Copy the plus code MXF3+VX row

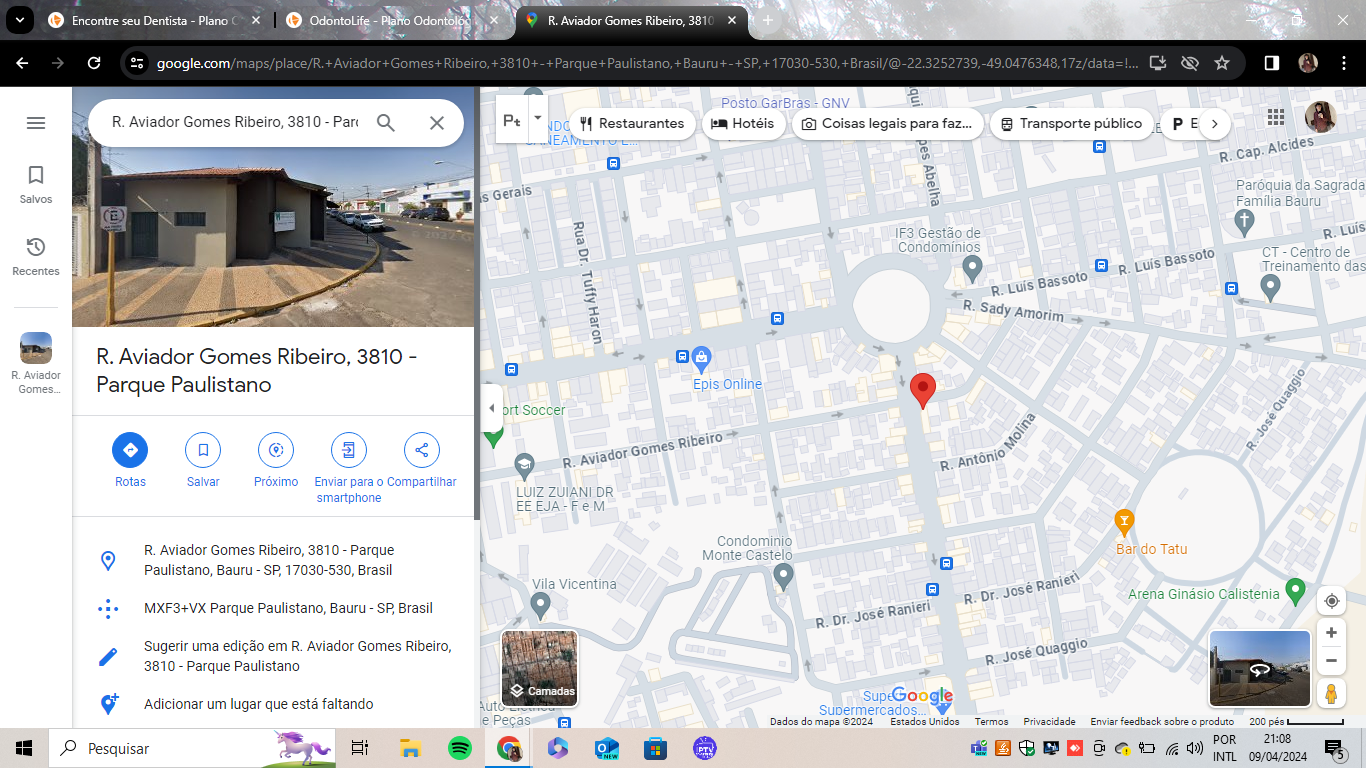[x=273, y=608]
